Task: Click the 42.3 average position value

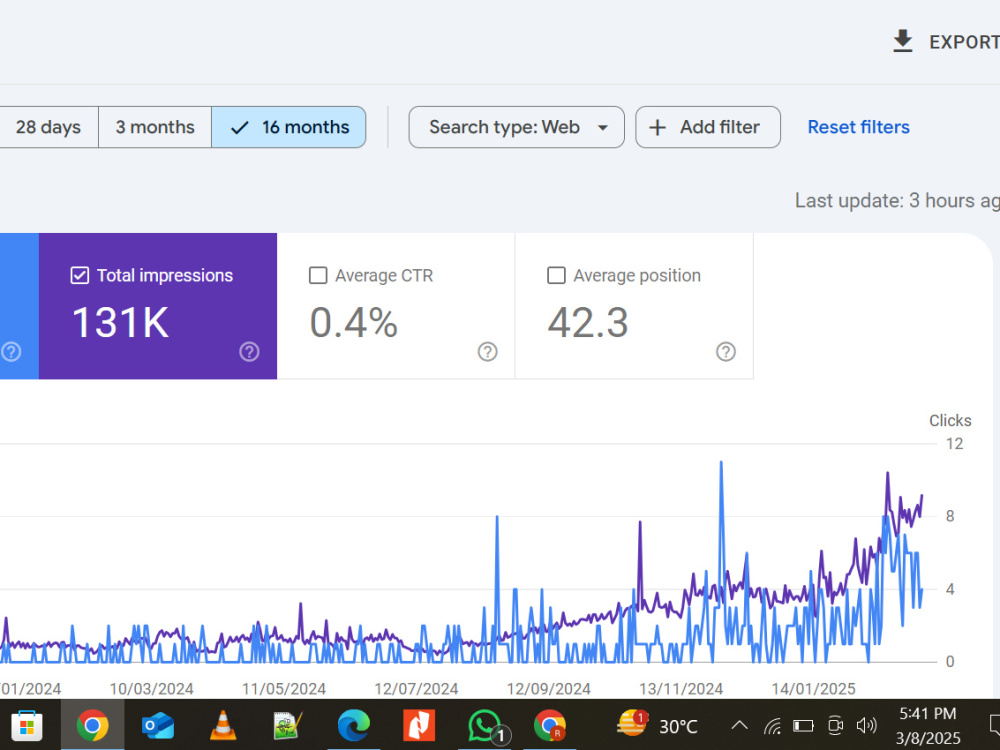Action: (x=588, y=322)
